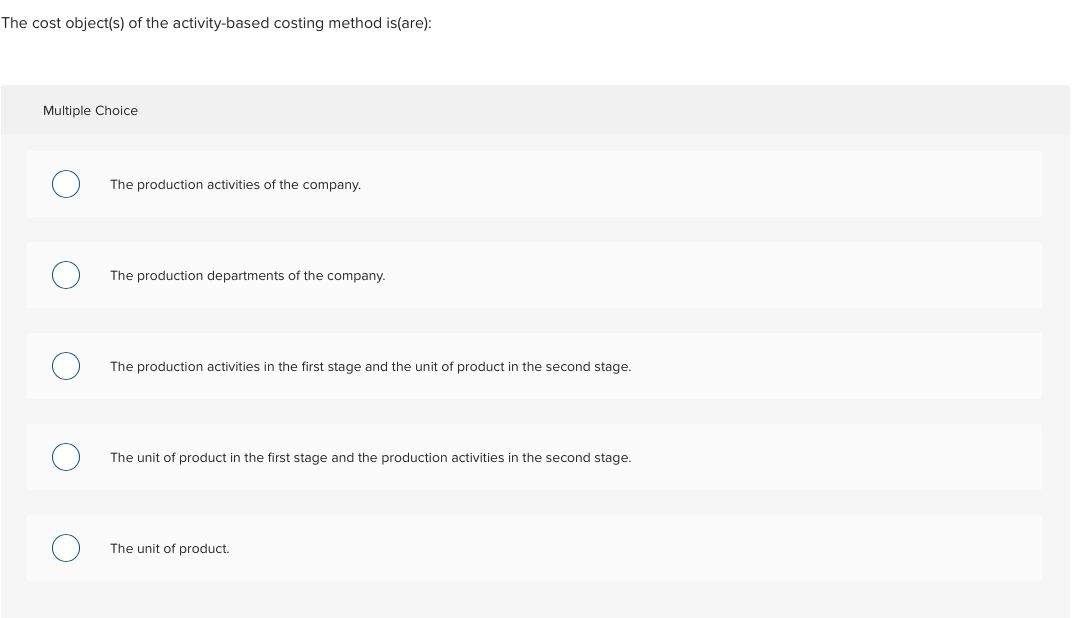Select the radio button for unit of product

pos(65,548)
